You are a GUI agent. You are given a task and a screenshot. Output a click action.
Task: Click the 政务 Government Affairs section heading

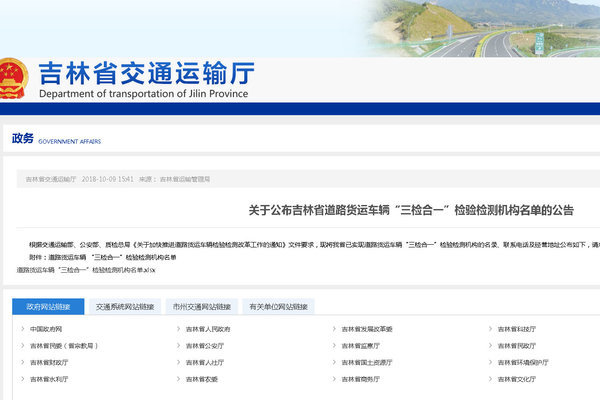click(23, 139)
